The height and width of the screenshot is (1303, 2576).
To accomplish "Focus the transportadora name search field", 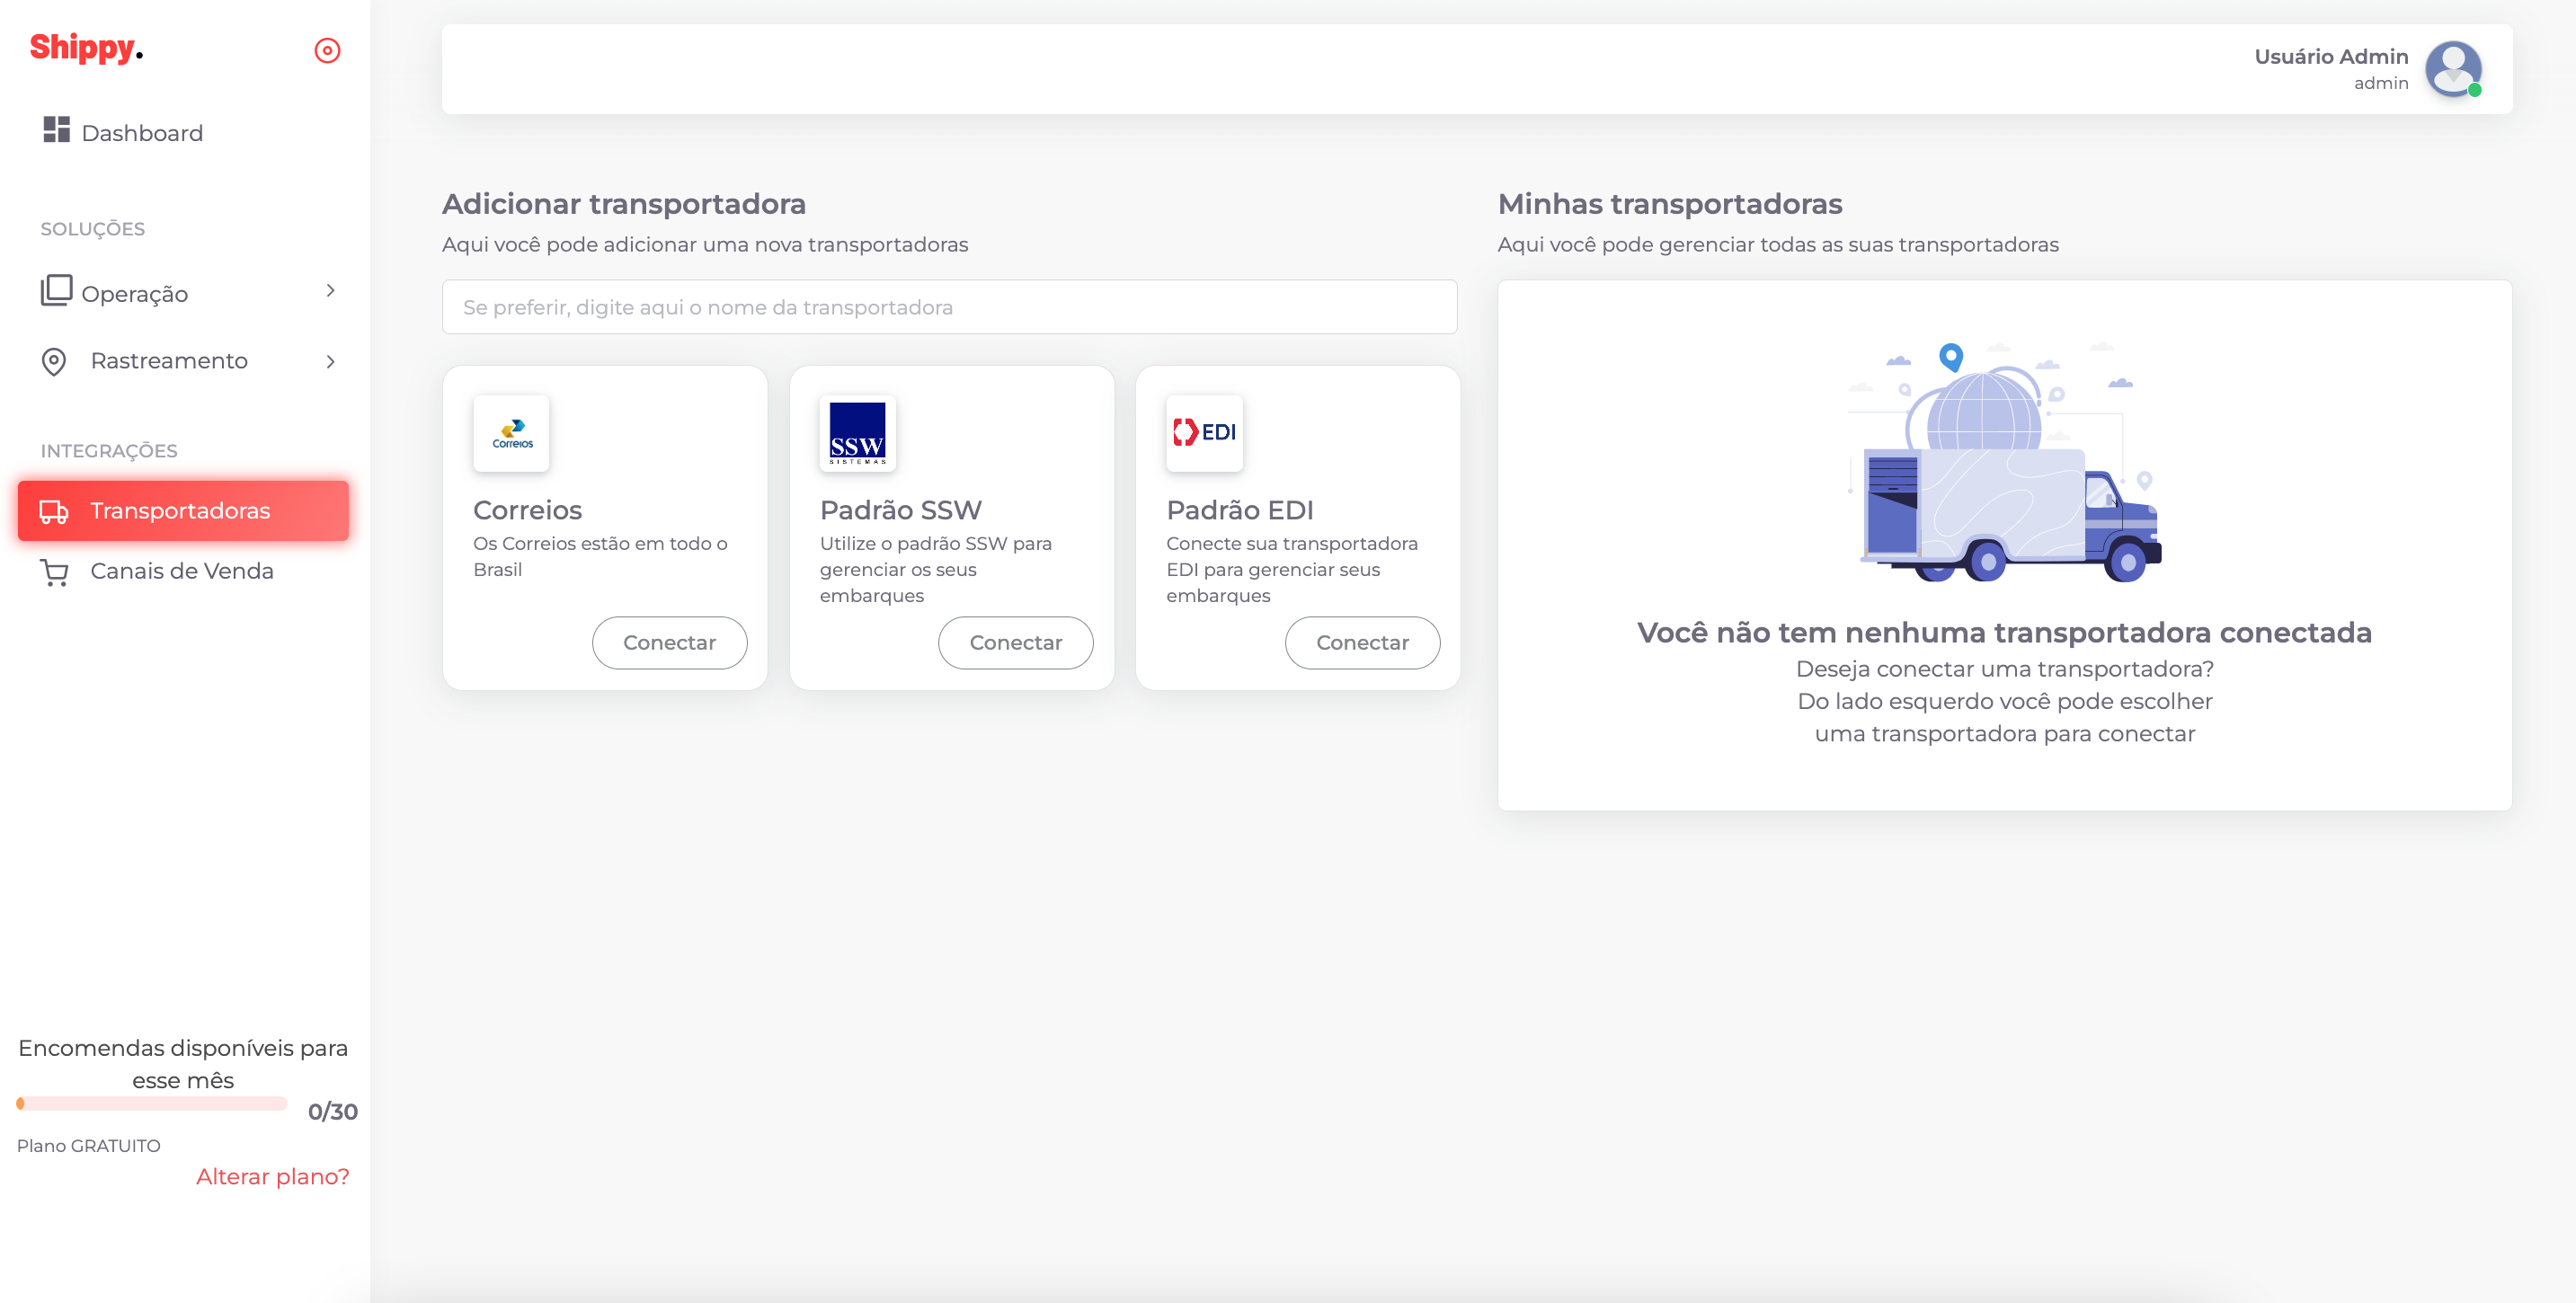I will 949,307.
